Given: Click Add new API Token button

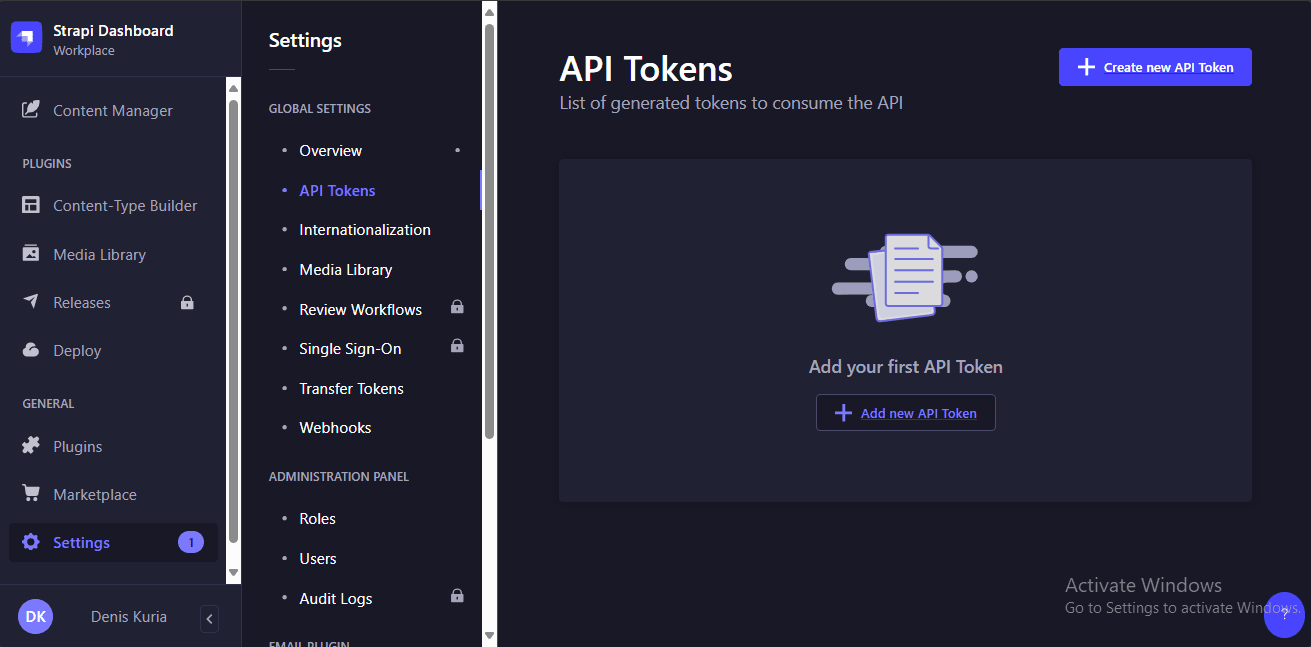Looking at the screenshot, I should pyautogui.click(x=905, y=413).
